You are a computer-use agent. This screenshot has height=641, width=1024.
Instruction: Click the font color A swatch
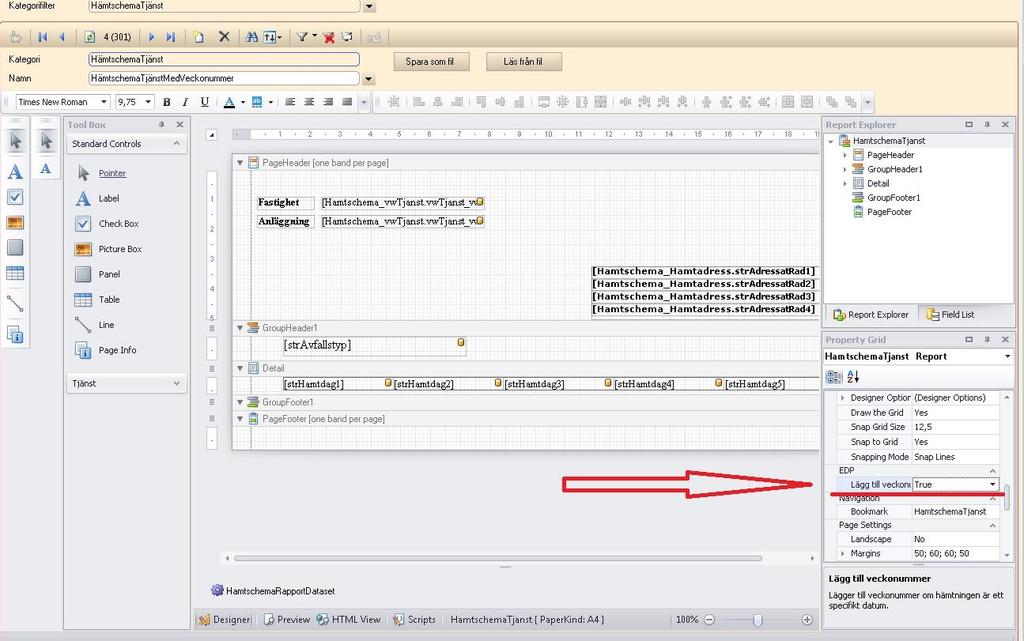(x=229, y=102)
